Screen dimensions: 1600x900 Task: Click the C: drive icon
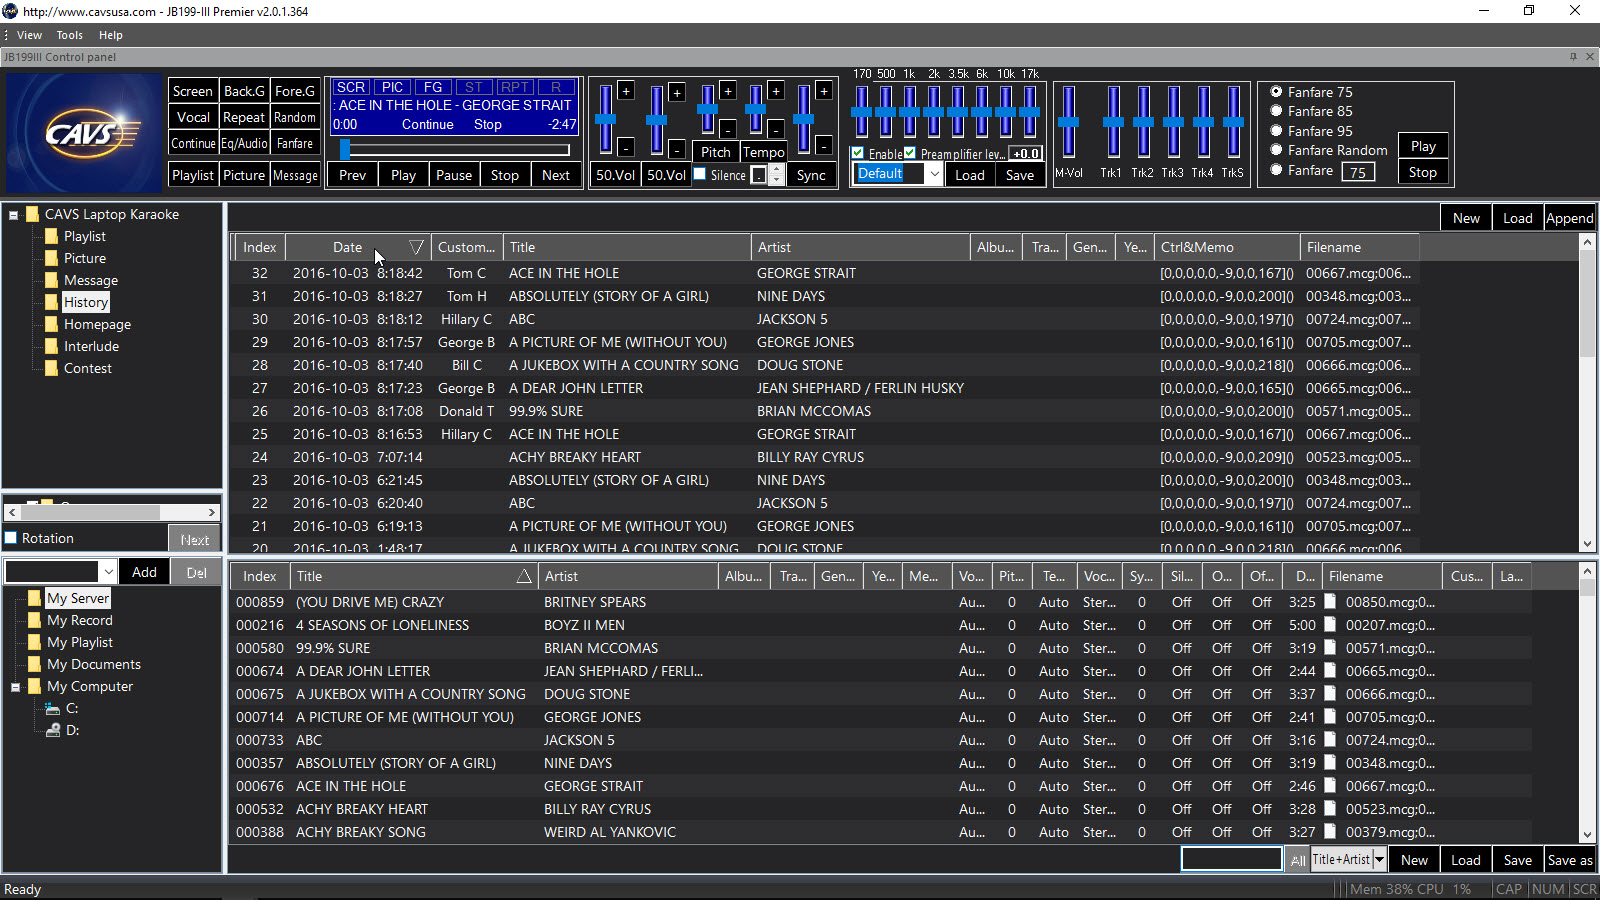[x=53, y=708]
